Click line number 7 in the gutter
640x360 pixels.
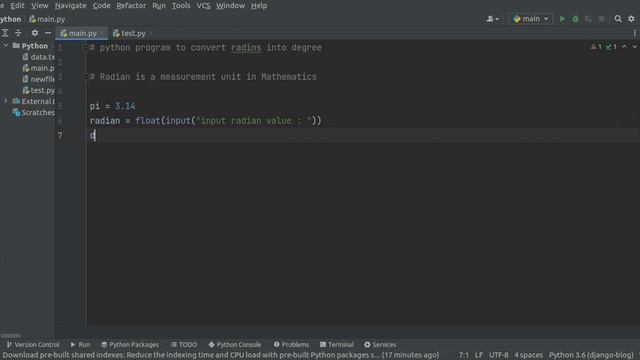click(x=60, y=135)
